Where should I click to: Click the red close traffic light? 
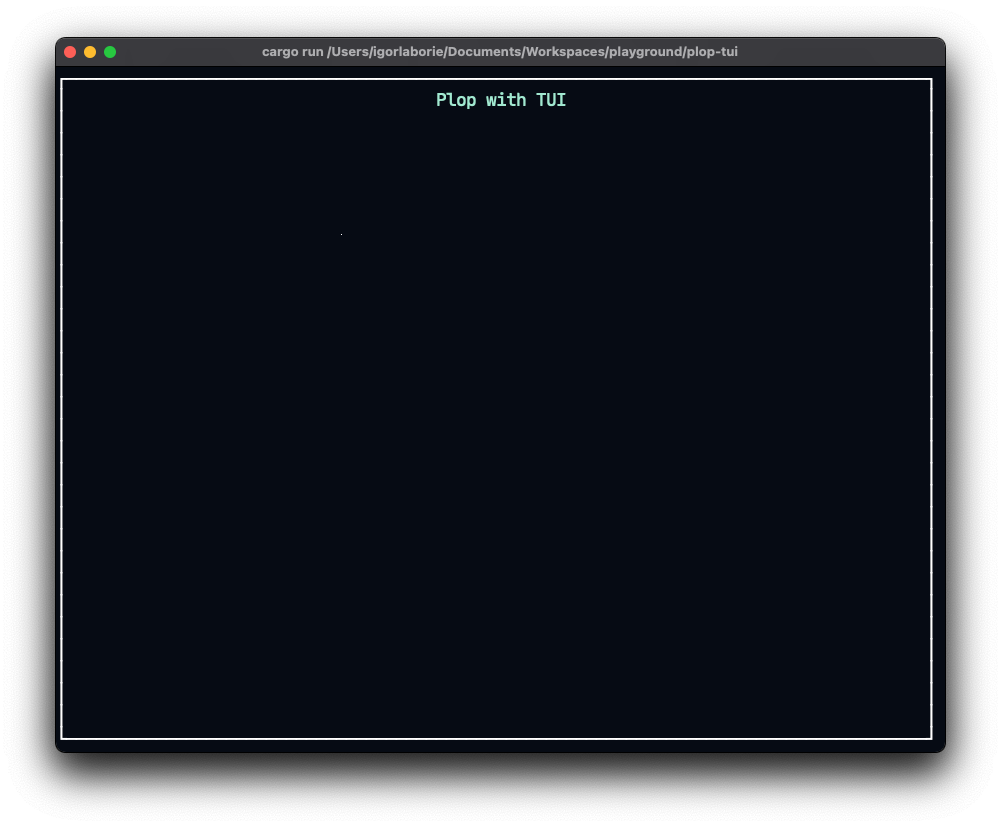70,51
